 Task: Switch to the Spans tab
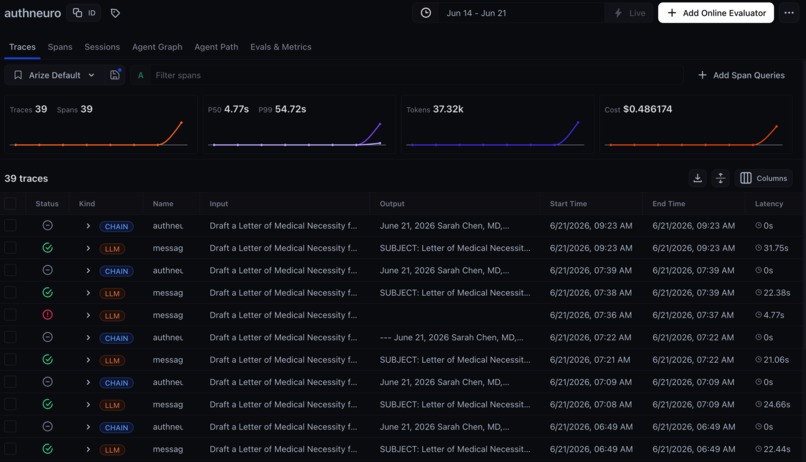click(60, 47)
